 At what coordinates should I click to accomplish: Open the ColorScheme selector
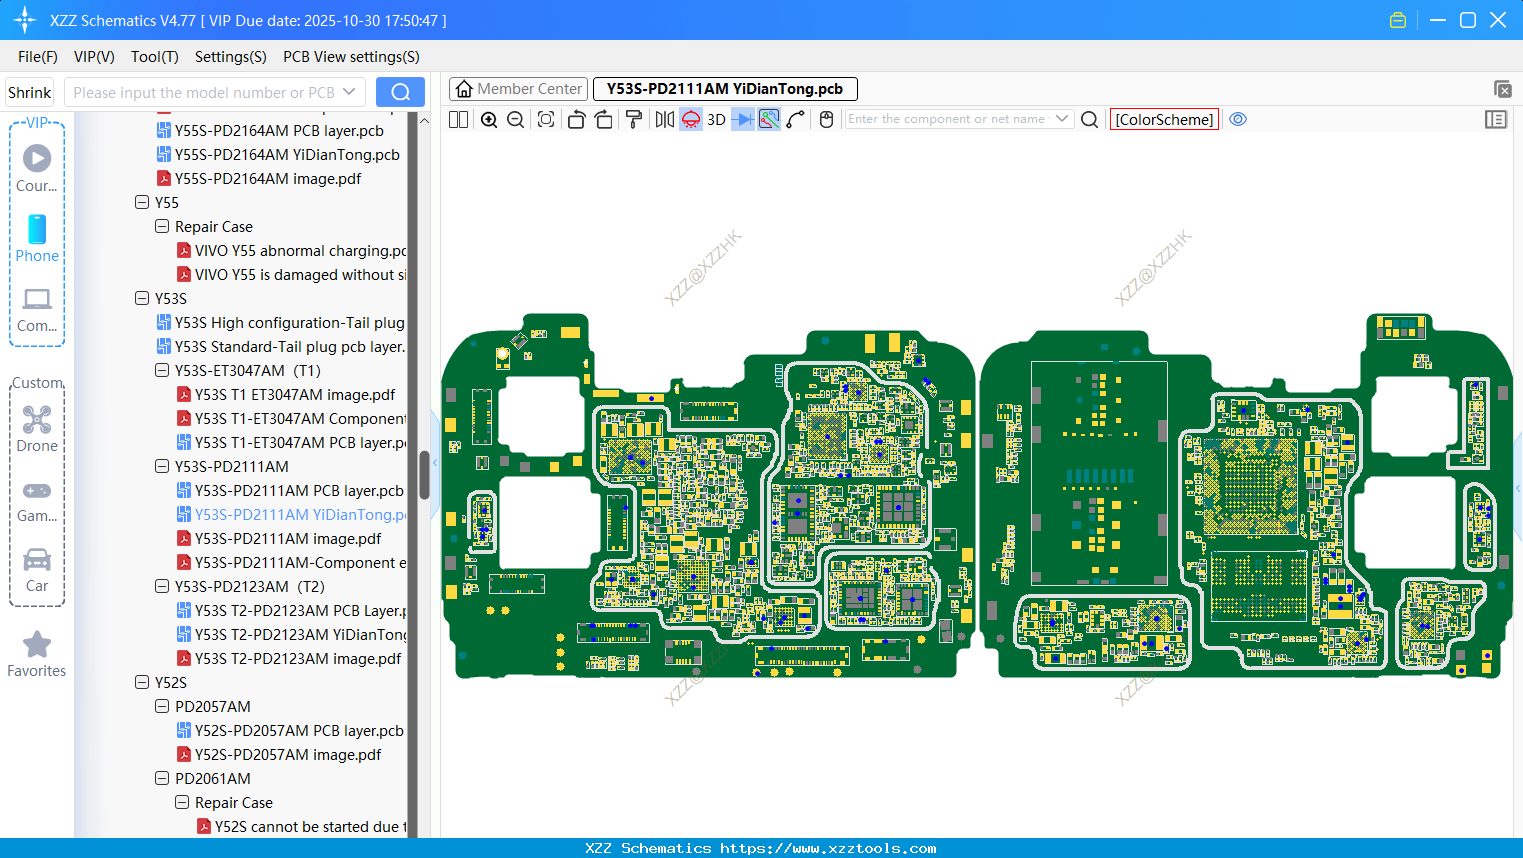pyautogui.click(x=1164, y=119)
